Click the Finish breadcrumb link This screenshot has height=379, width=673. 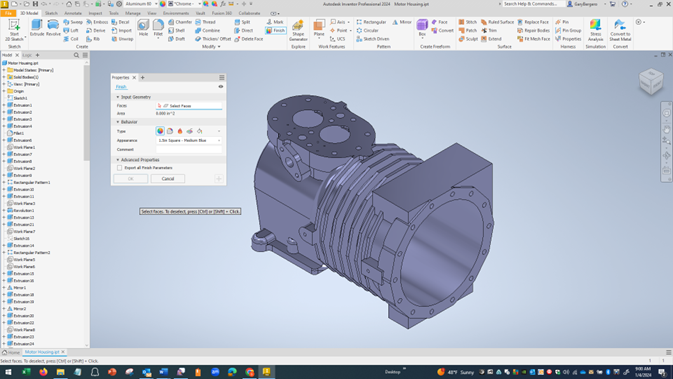121,87
